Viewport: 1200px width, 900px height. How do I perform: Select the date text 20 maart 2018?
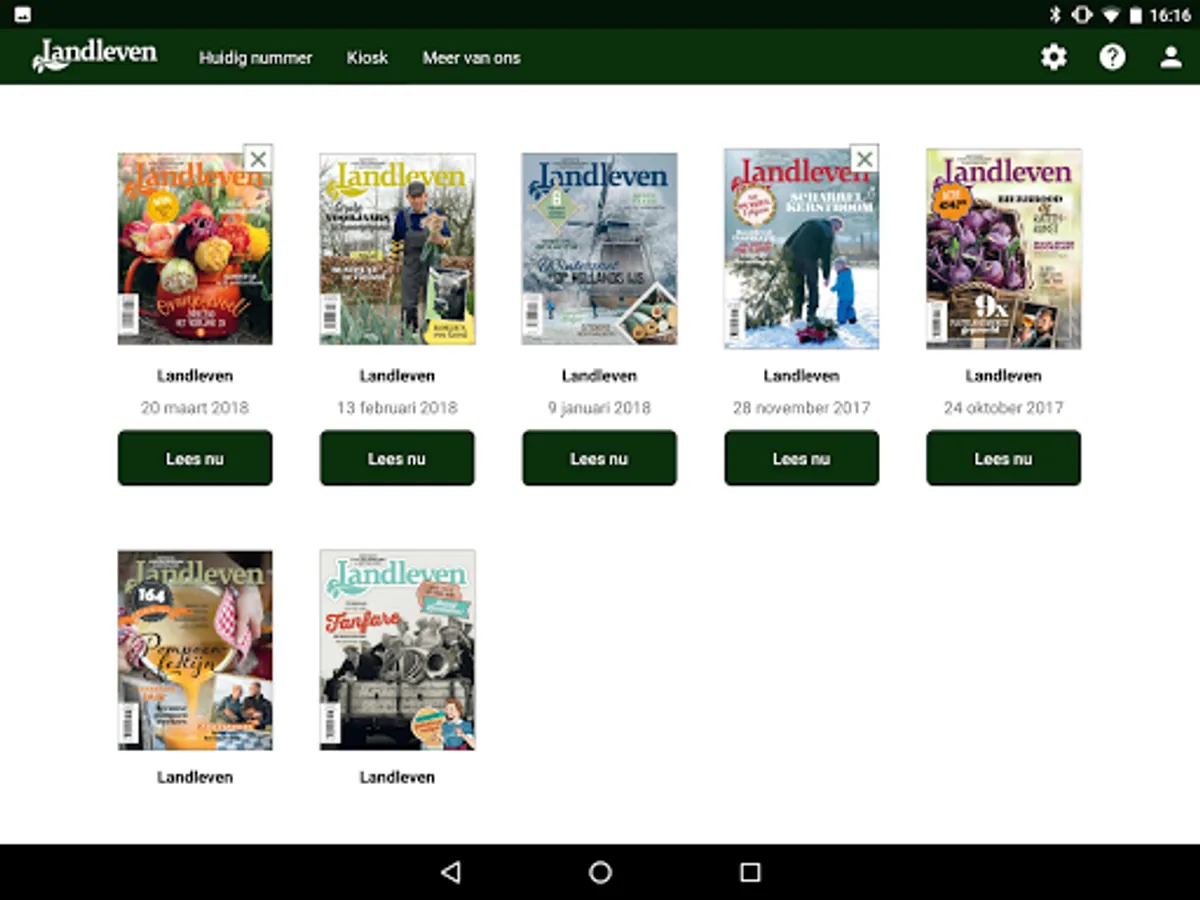[x=195, y=408]
